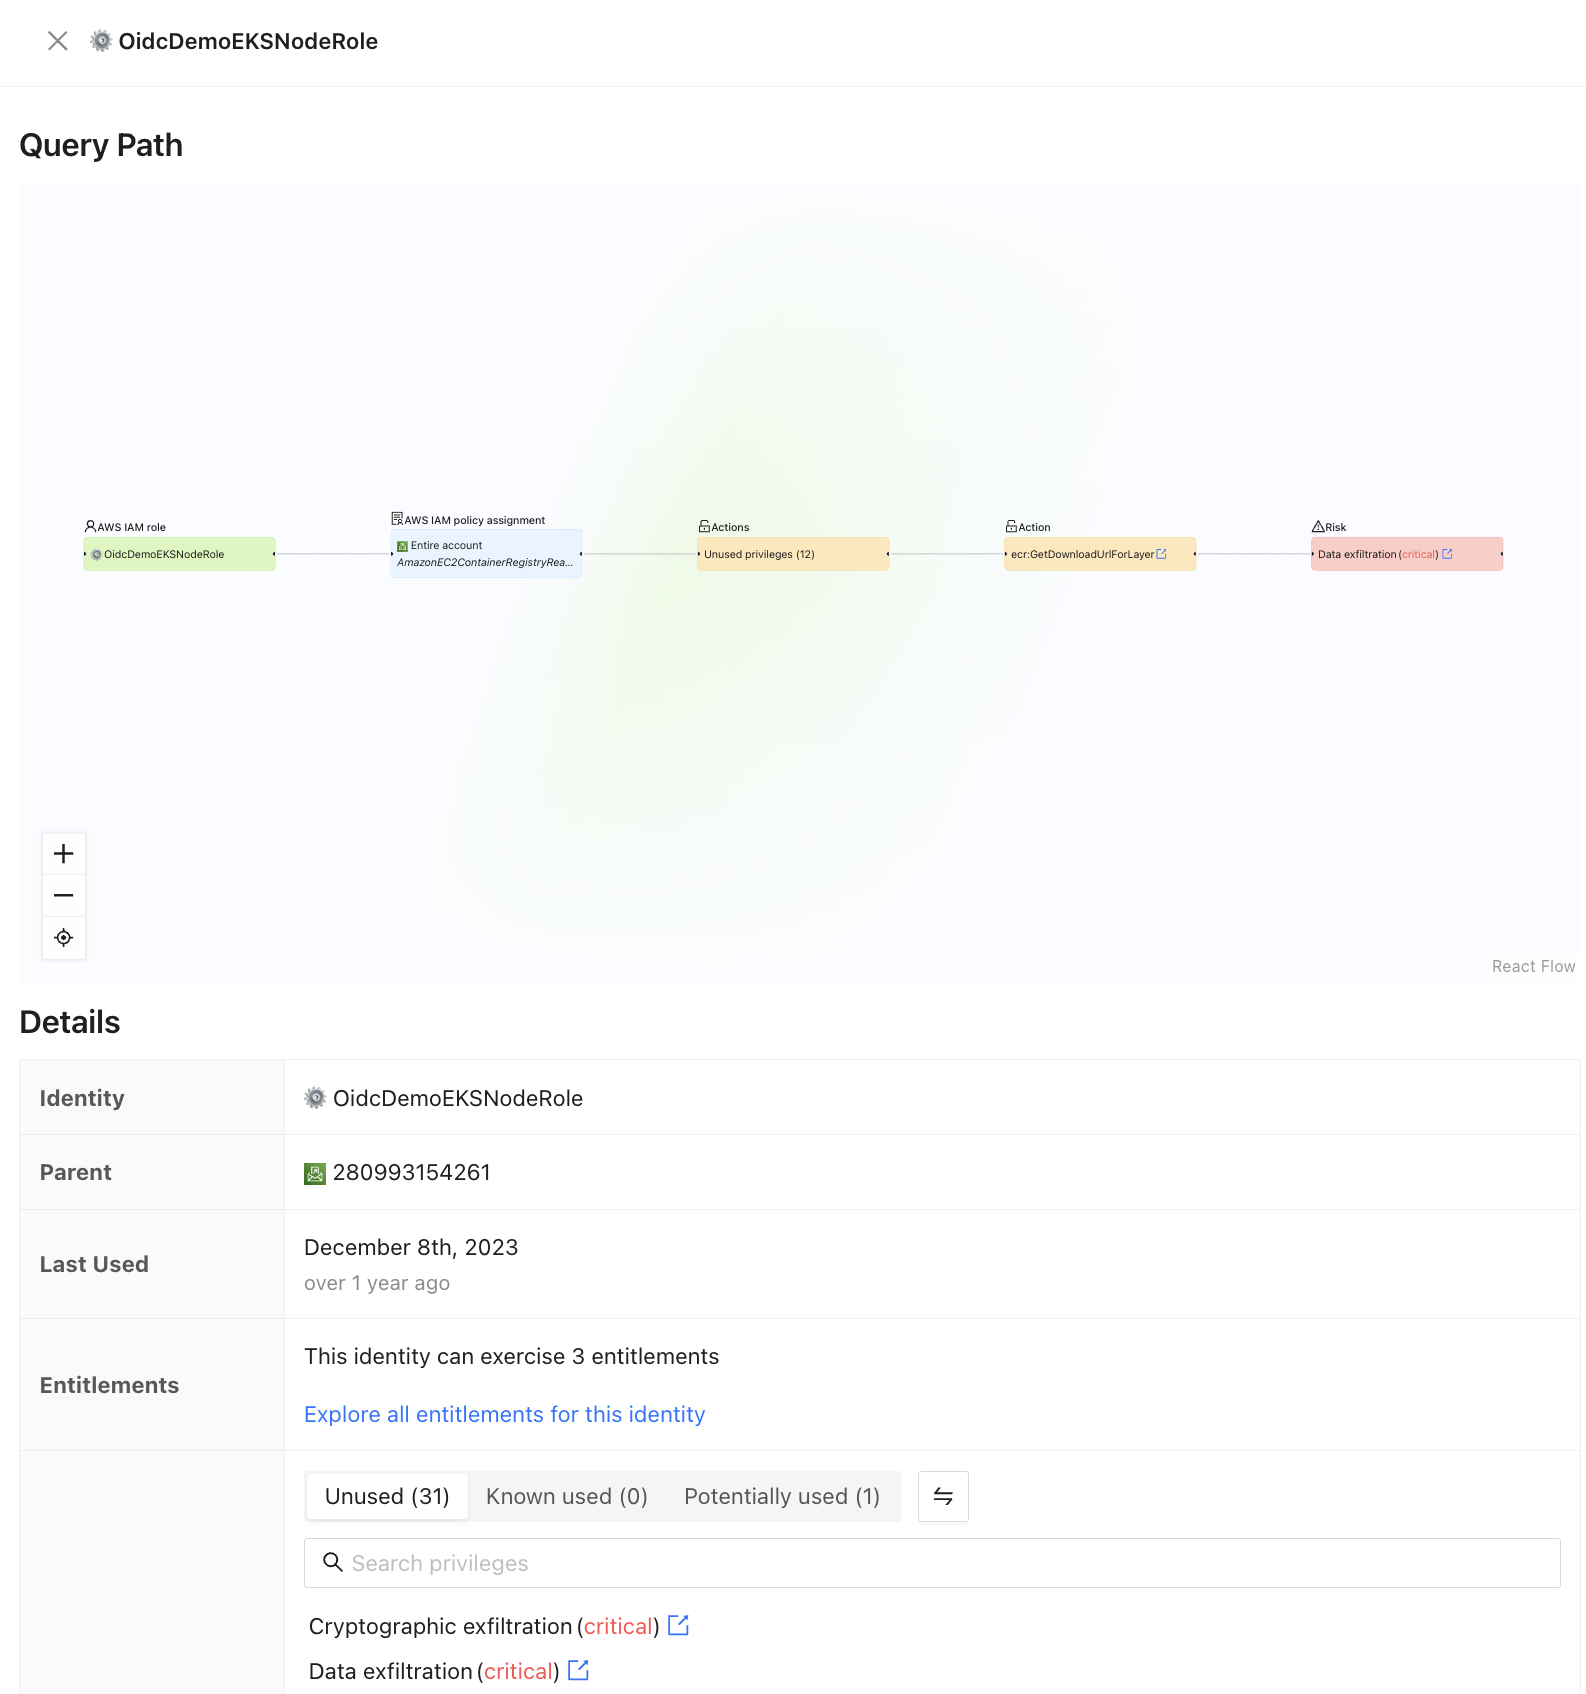The height and width of the screenshot is (1694, 1586).
Task: Close the OidcDemoEKSNodeRole panel
Action: tap(58, 41)
